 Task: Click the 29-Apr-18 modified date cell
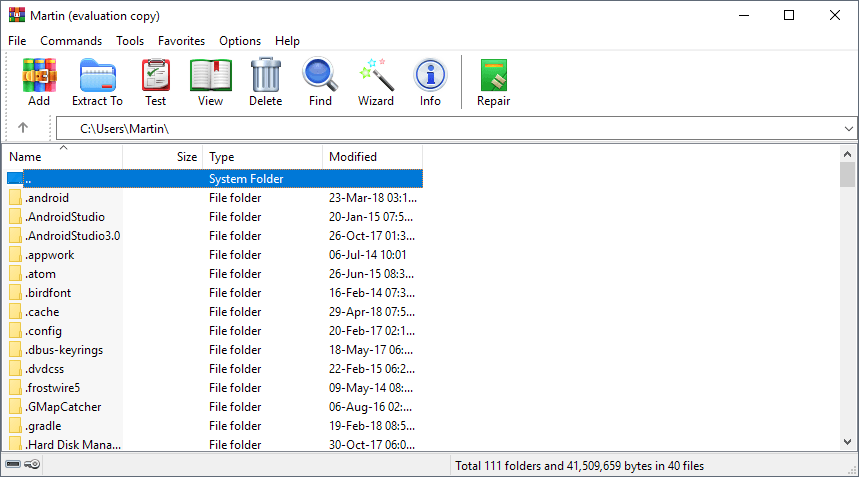(x=371, y=312)
